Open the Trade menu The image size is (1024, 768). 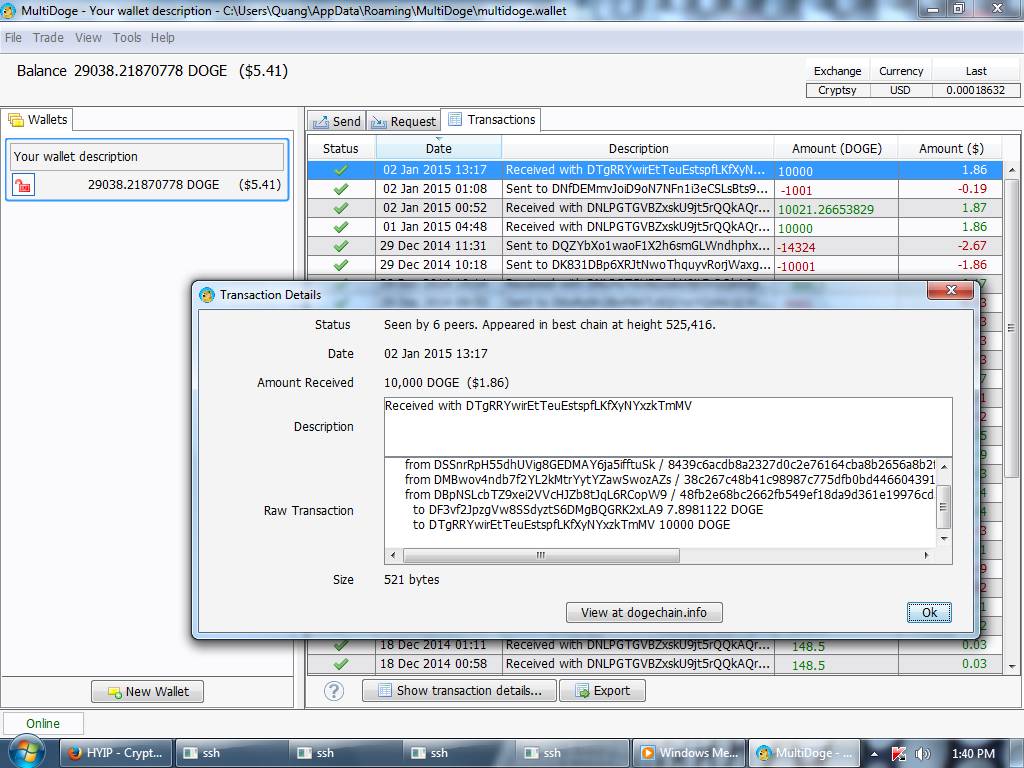click(x=48, y=38)
